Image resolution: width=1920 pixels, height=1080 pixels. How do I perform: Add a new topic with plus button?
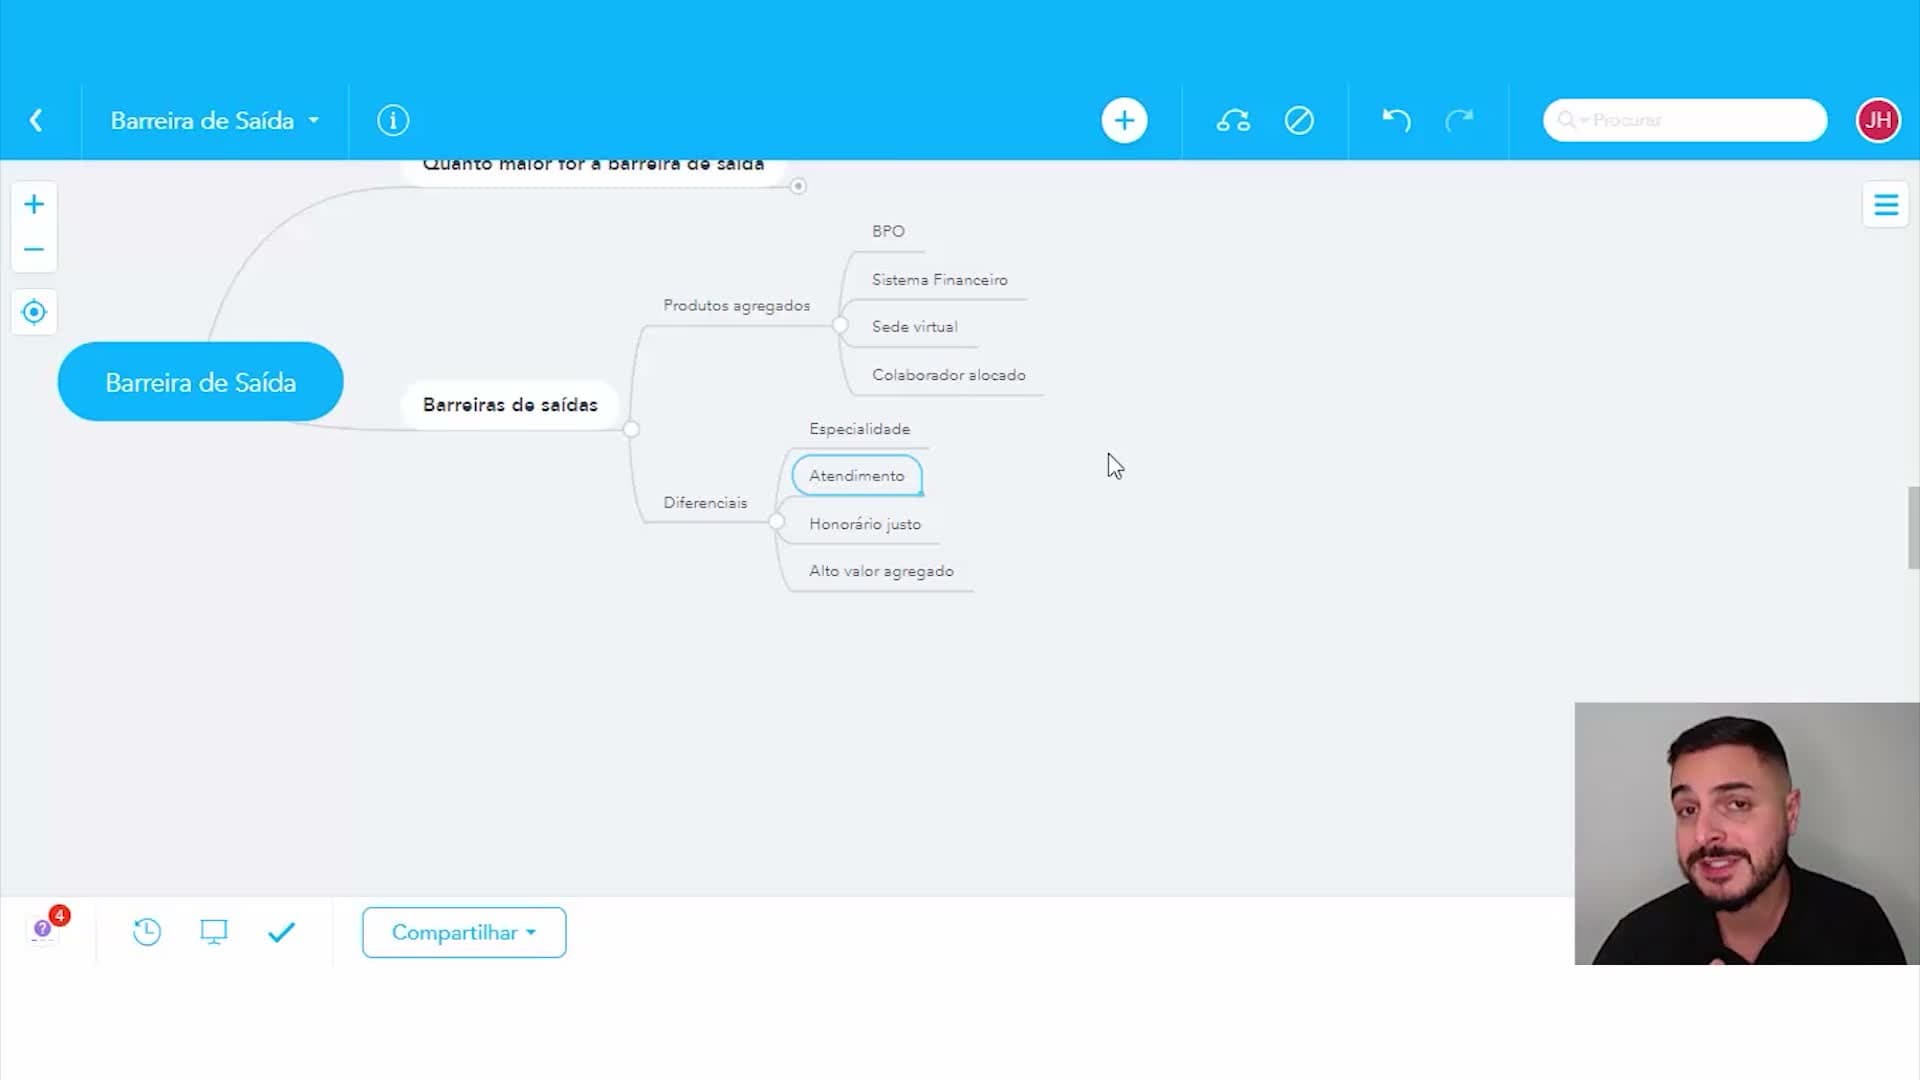click(x=1124, y=120)
